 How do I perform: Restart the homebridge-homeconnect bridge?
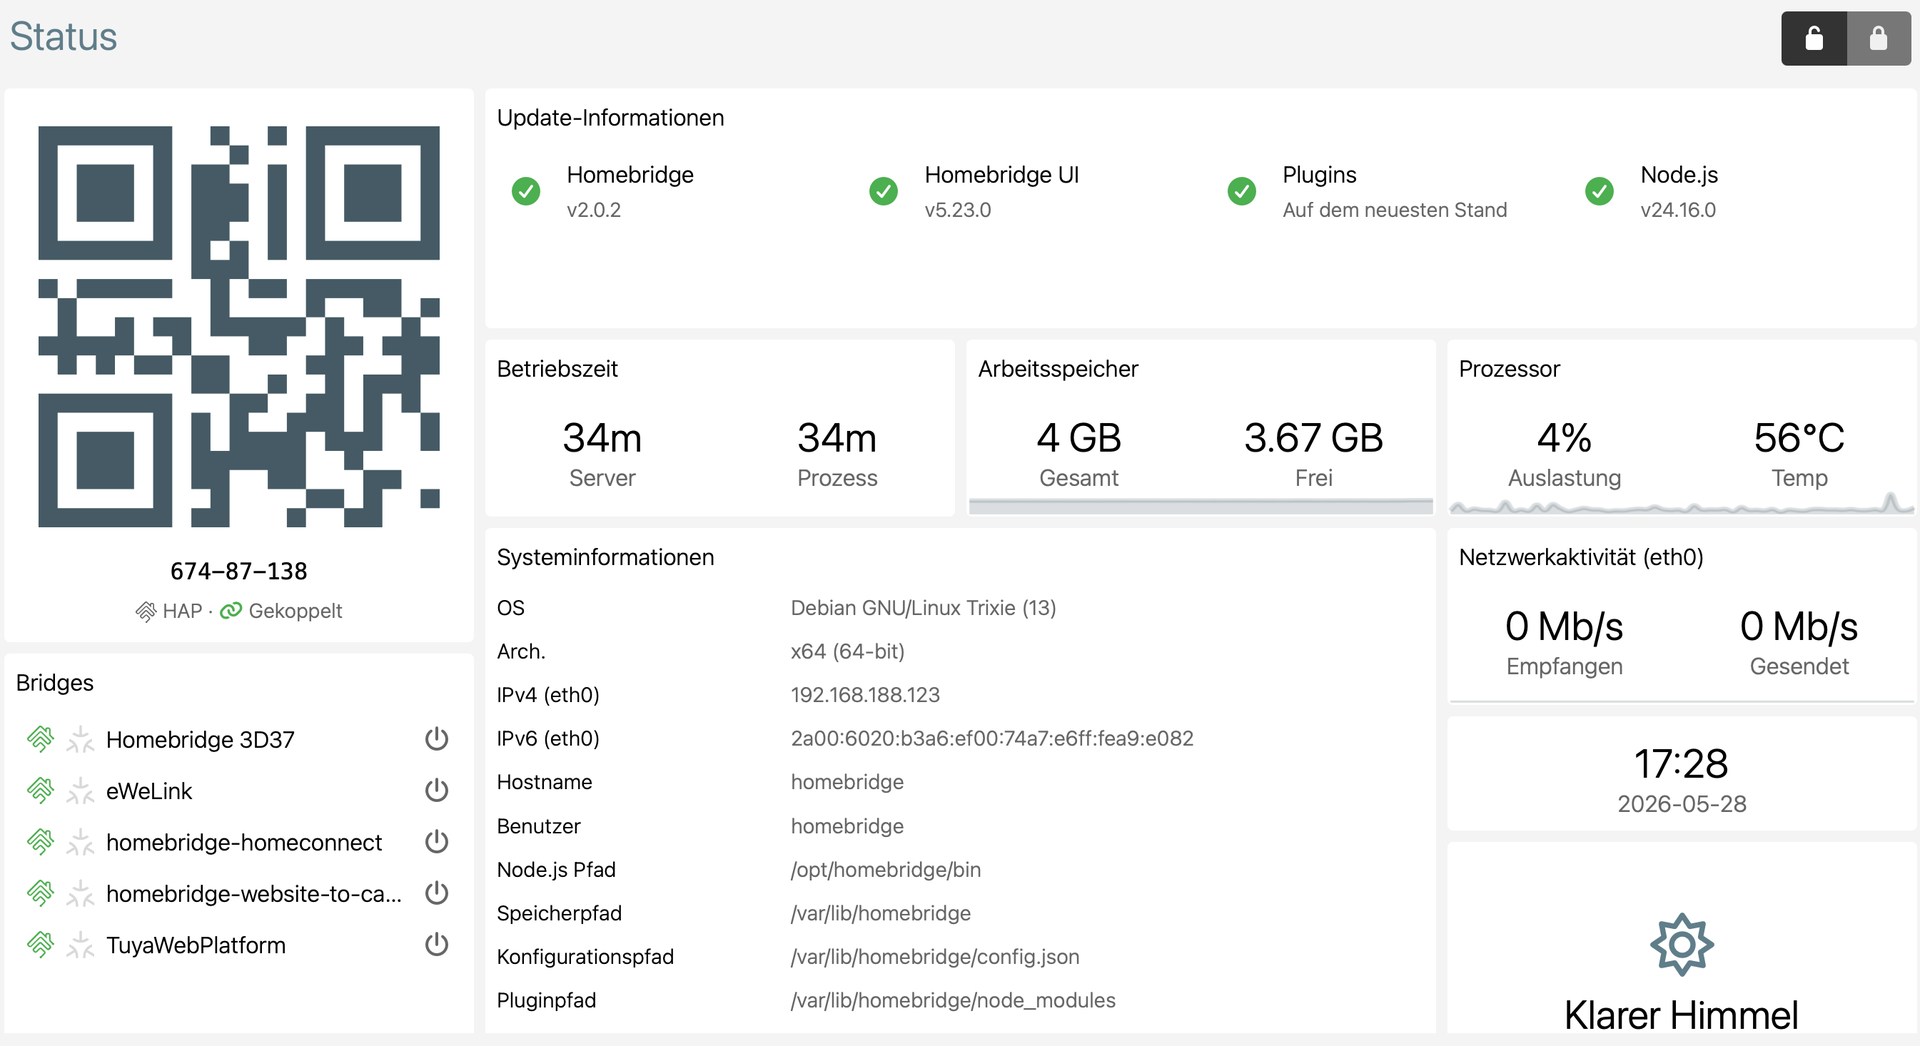(437, 842)
